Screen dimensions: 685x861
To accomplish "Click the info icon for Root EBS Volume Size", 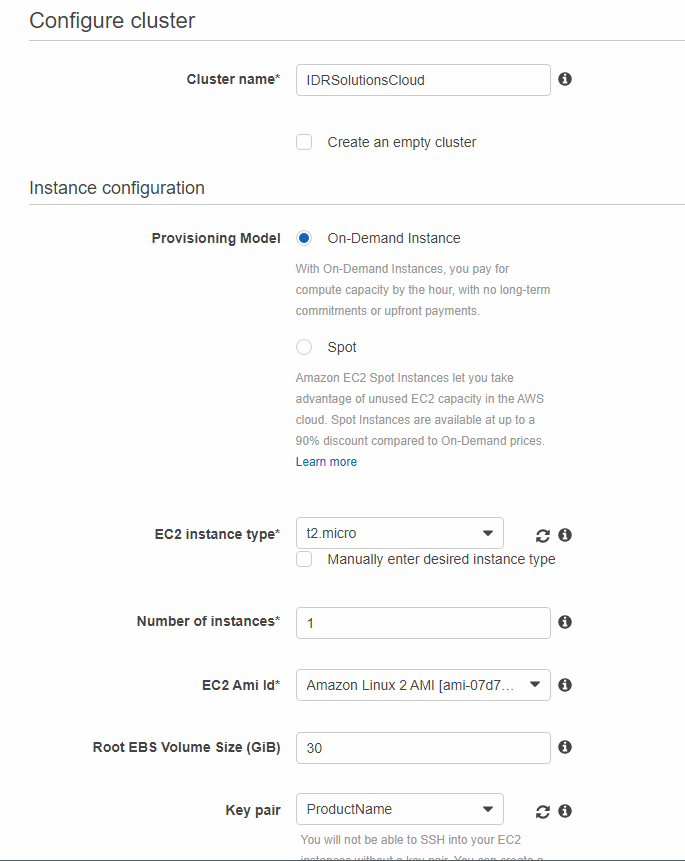I will 565,747.
